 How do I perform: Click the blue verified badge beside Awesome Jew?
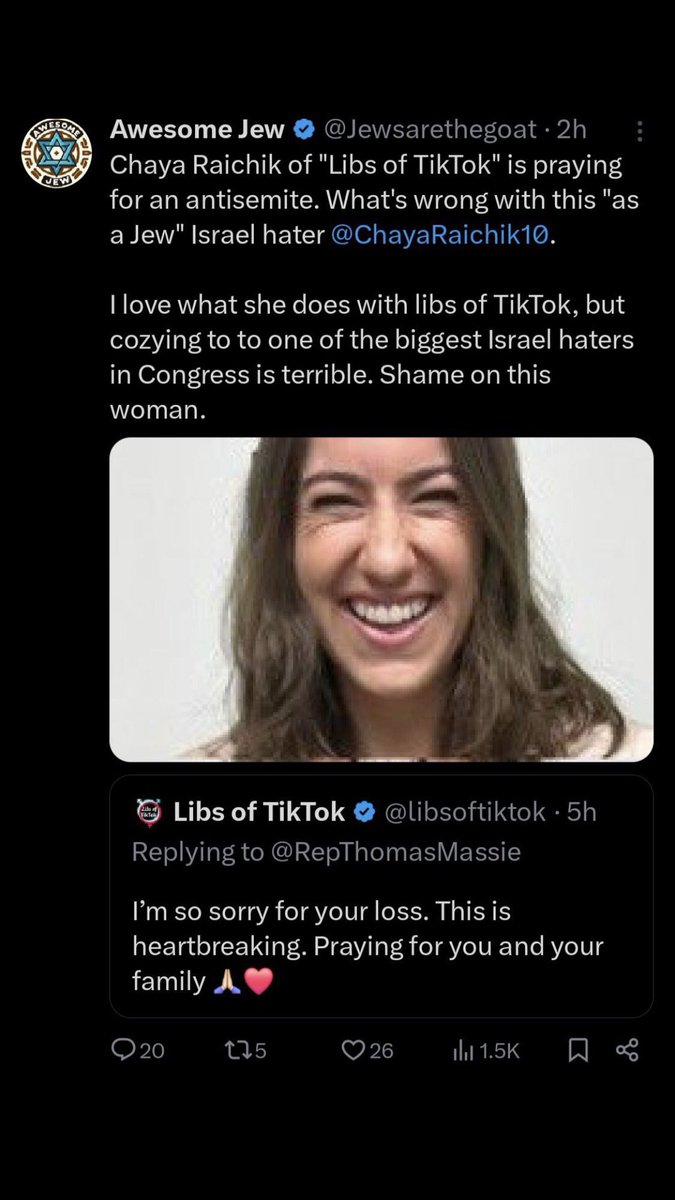point(305,129)
